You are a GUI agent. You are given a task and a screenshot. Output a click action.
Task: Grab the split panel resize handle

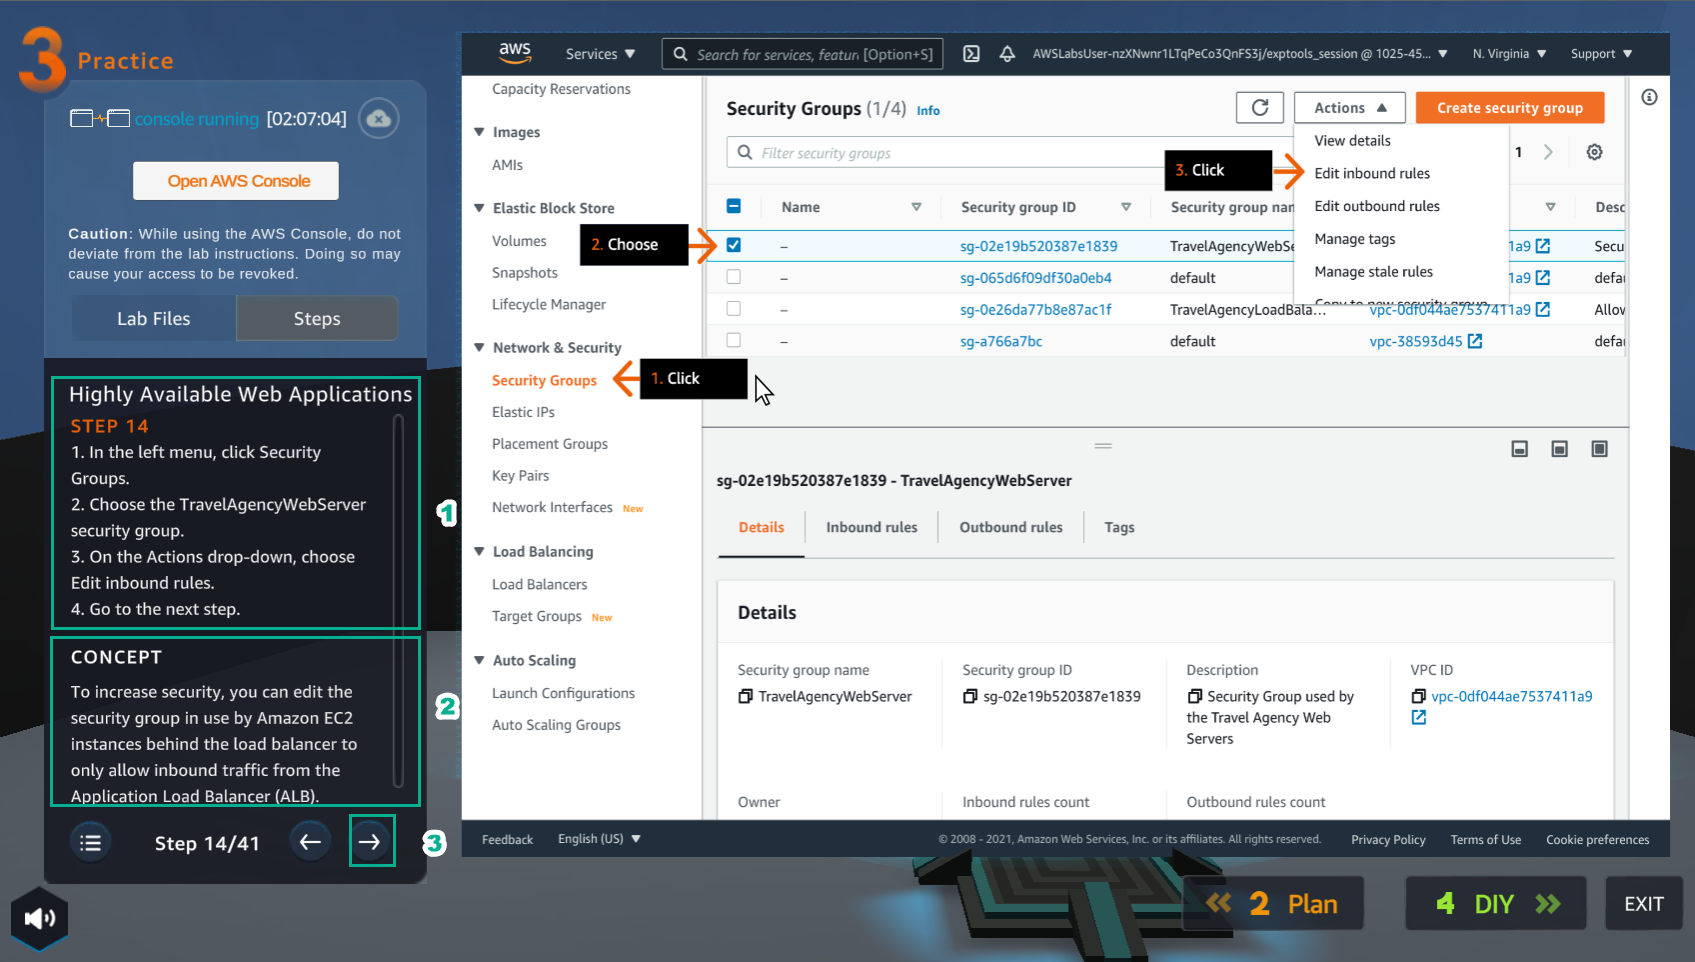click(x=1103, y=445)
